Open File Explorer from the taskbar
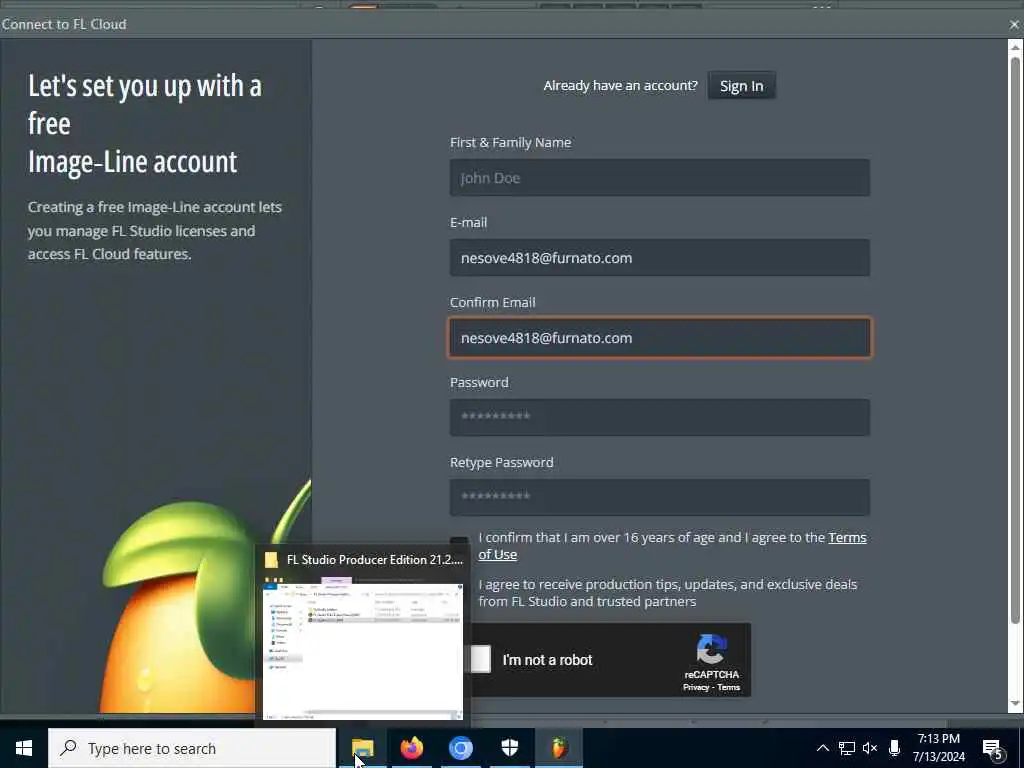This screenshot has width=1024, height=768. coord(362,748)
